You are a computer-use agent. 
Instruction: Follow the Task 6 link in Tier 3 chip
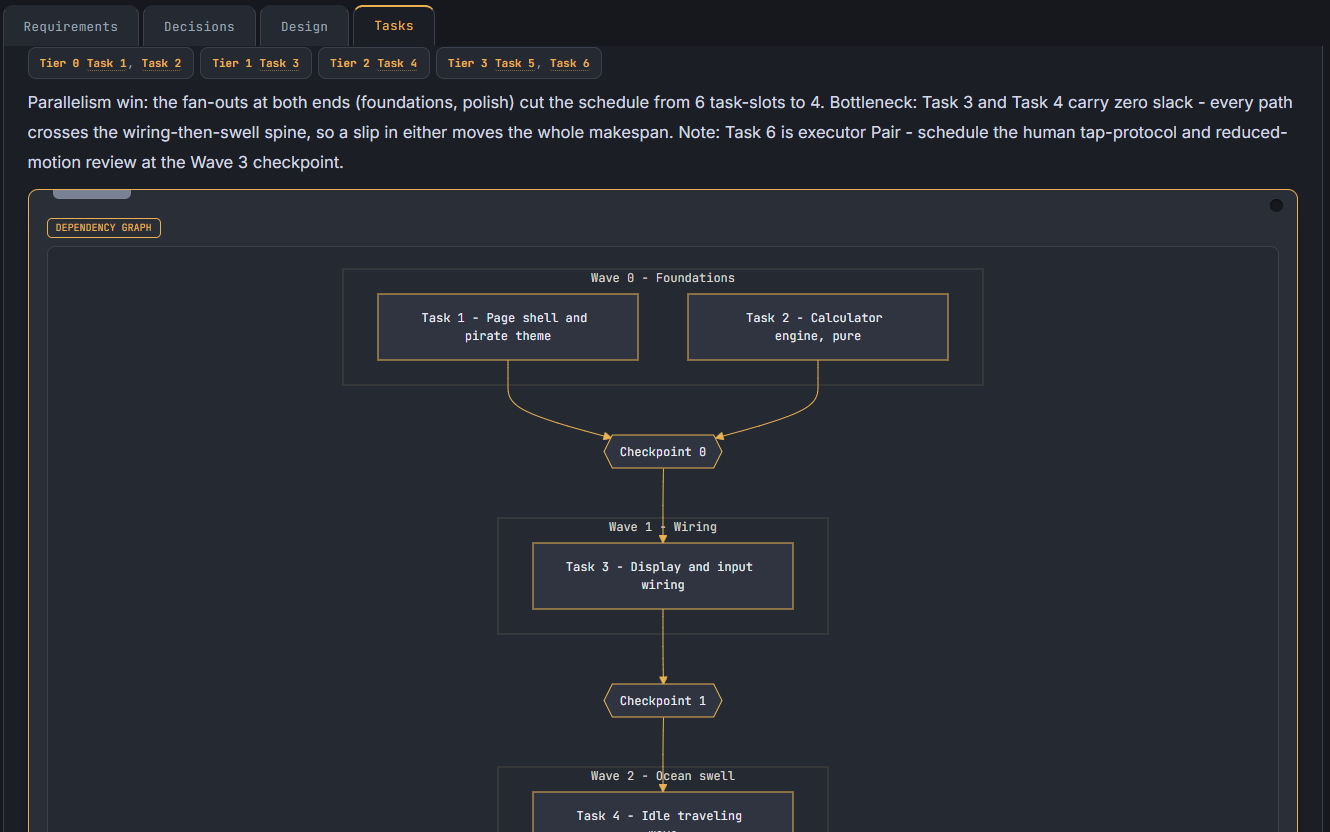570,63
